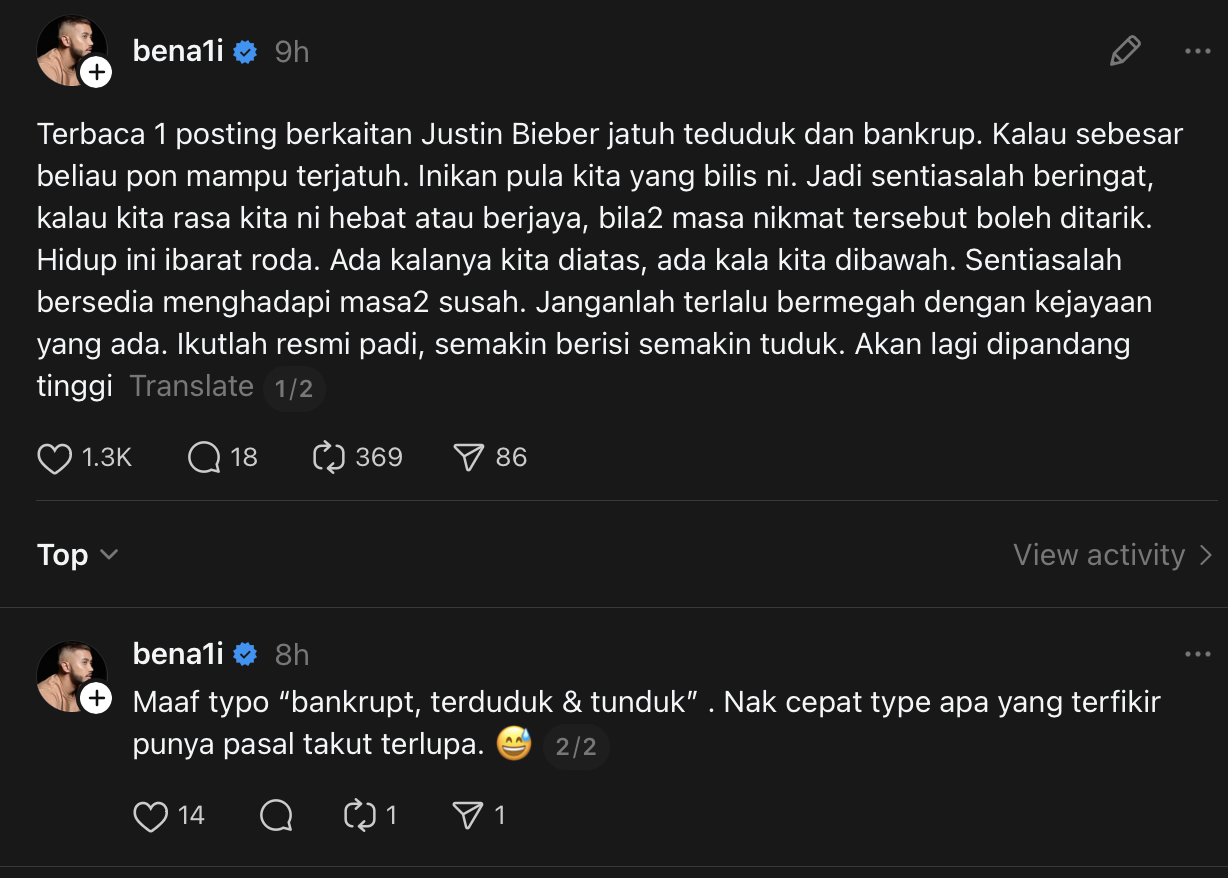Translate the main post

click(192, 387)
